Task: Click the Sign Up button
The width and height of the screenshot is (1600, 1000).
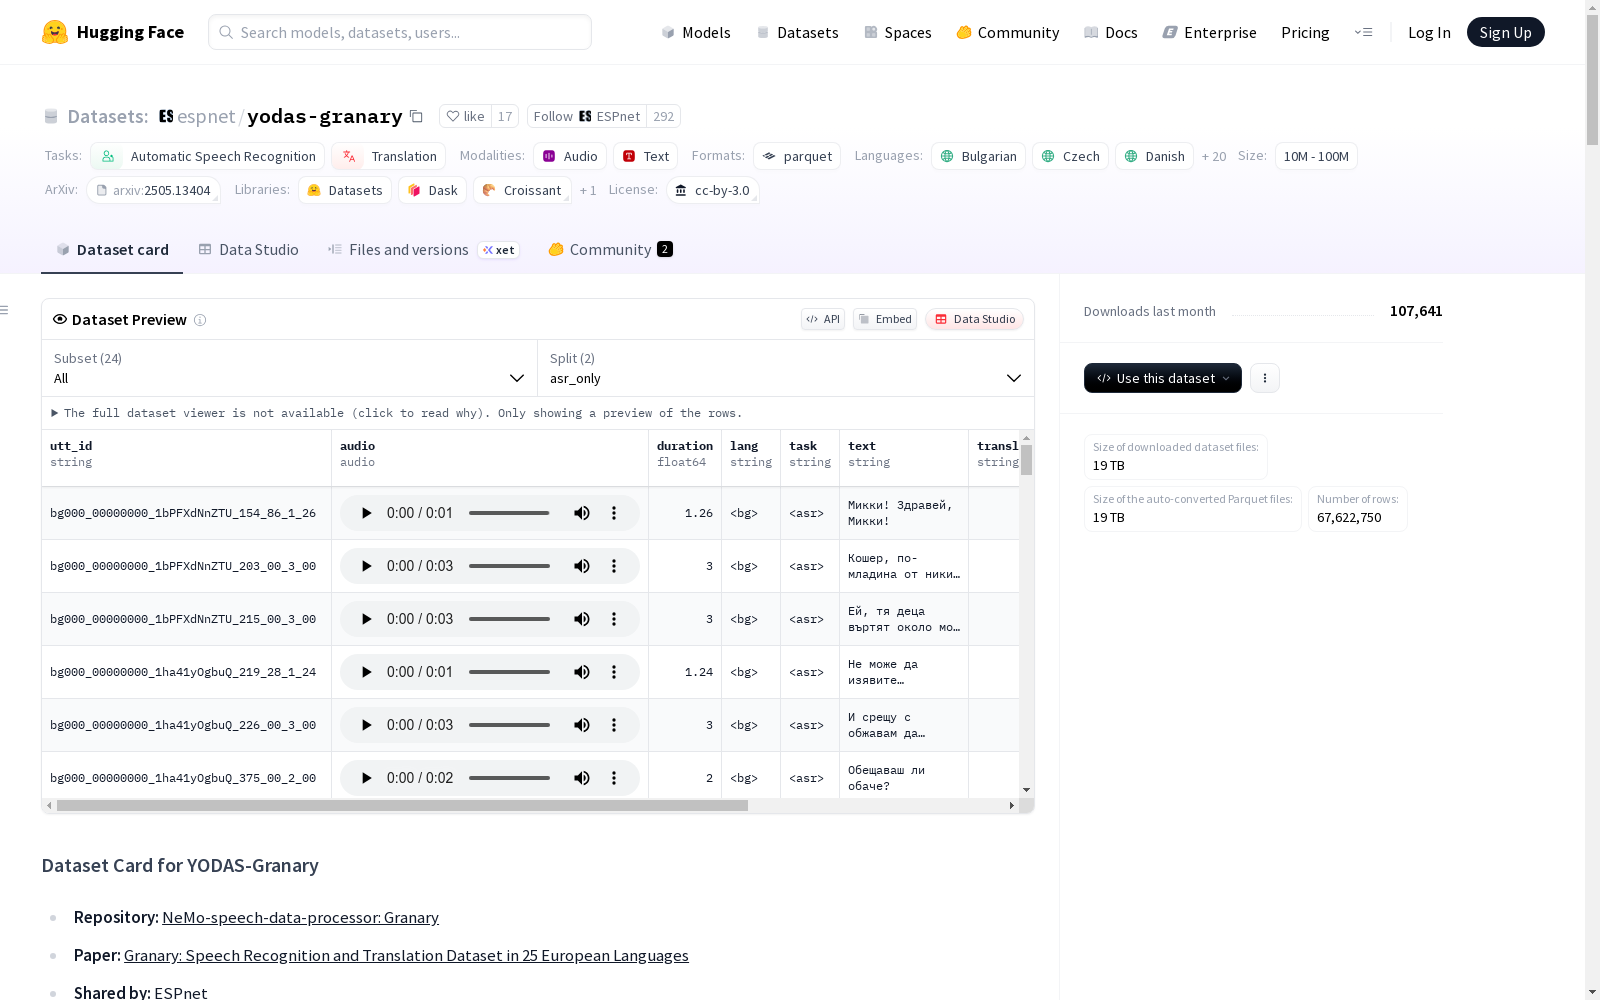Action: click(1506, 32)
